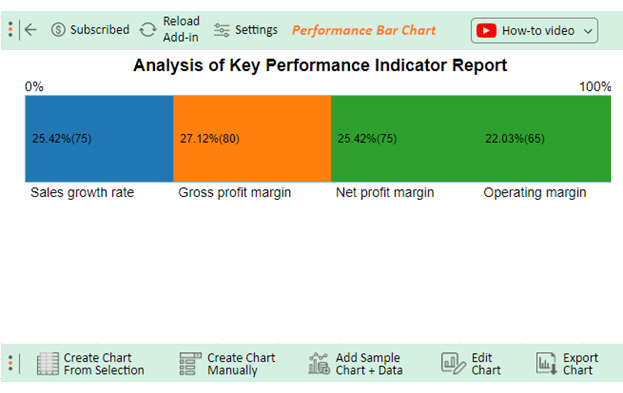The width and height of the screenshot is (623, 393).
Task: Click the Export Chart download icon
Action: point(546,364)
